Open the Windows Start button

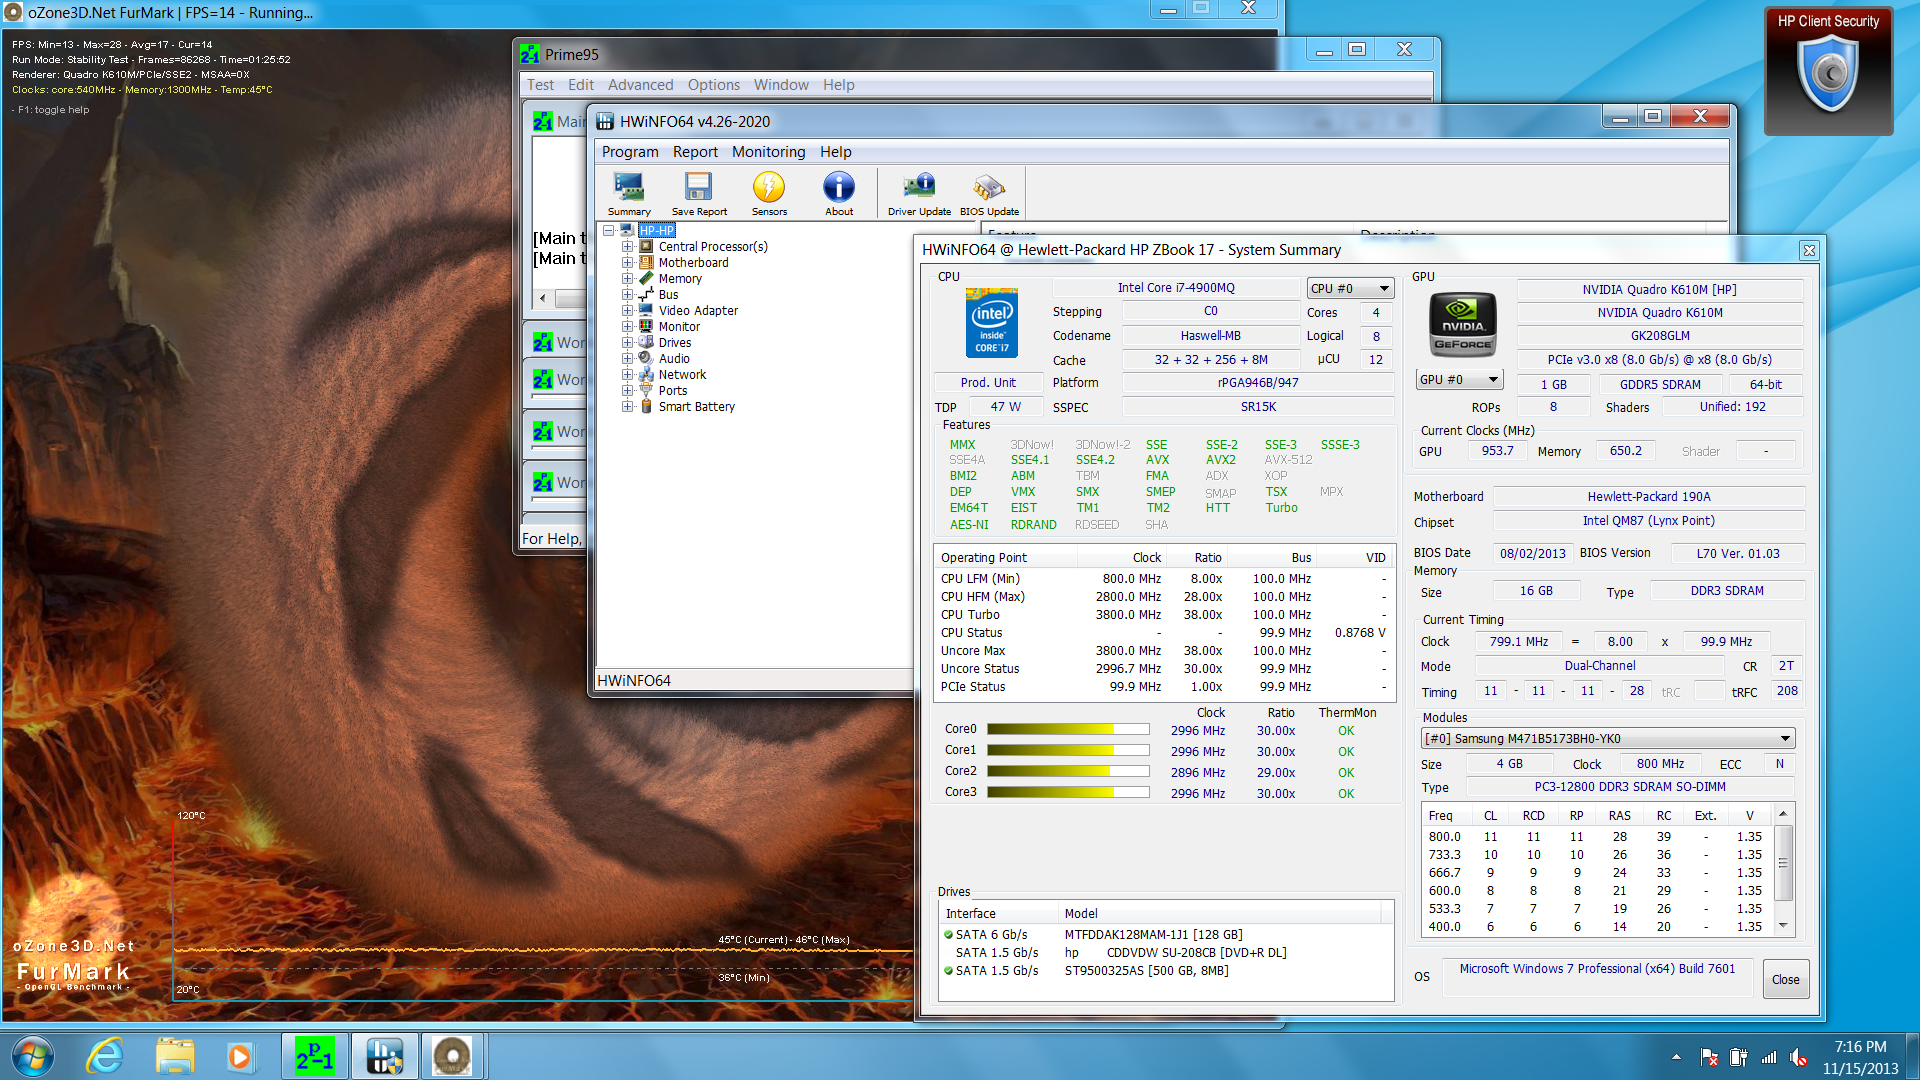pyautogui.click(x=32, y=1056)
